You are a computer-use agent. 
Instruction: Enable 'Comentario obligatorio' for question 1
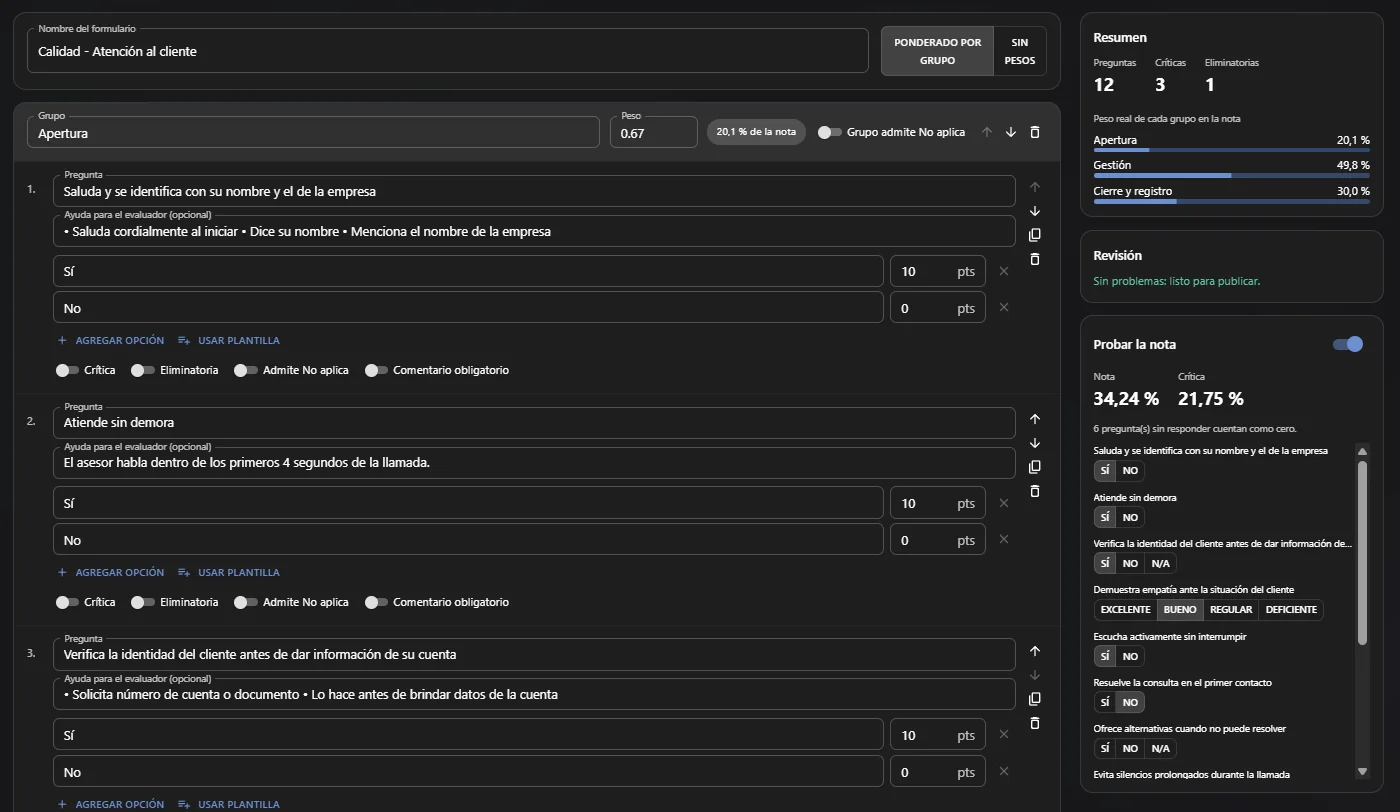376,370
